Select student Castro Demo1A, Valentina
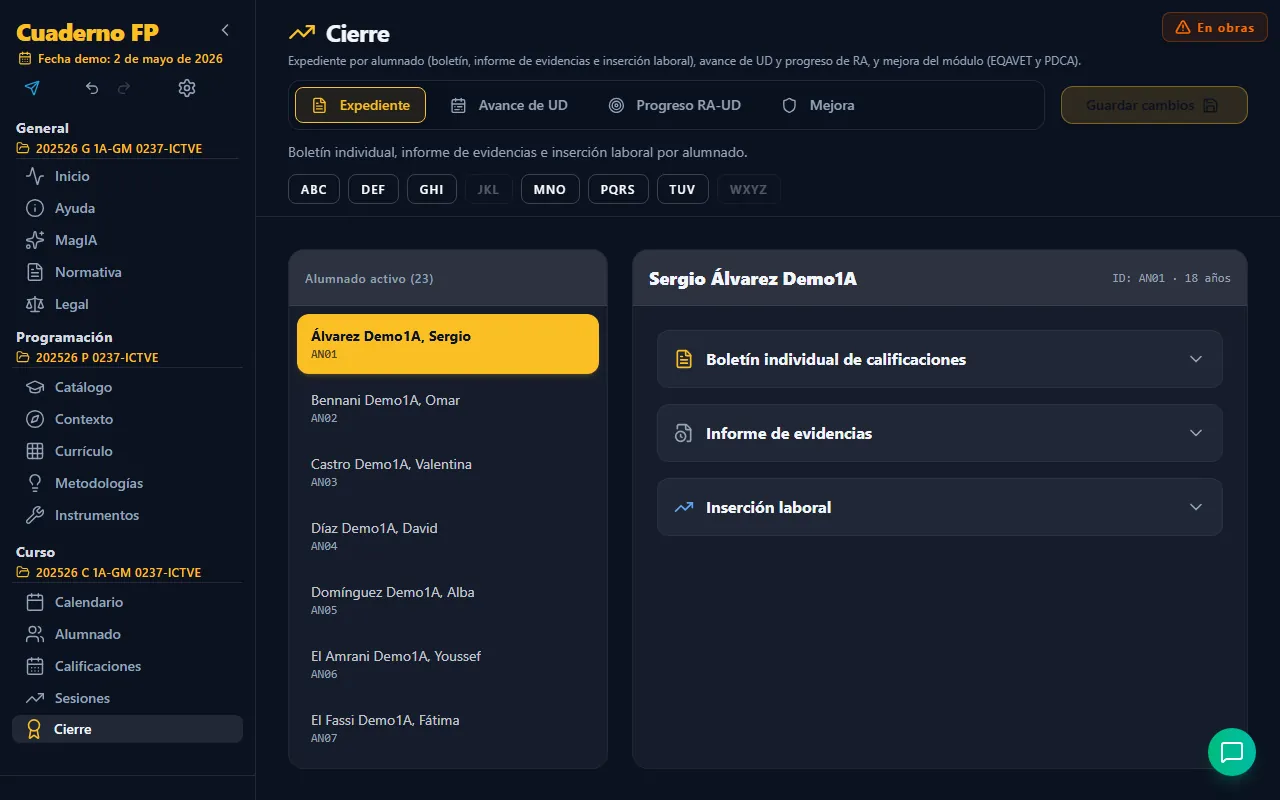The image size is (1280, 800). (448, 472)
